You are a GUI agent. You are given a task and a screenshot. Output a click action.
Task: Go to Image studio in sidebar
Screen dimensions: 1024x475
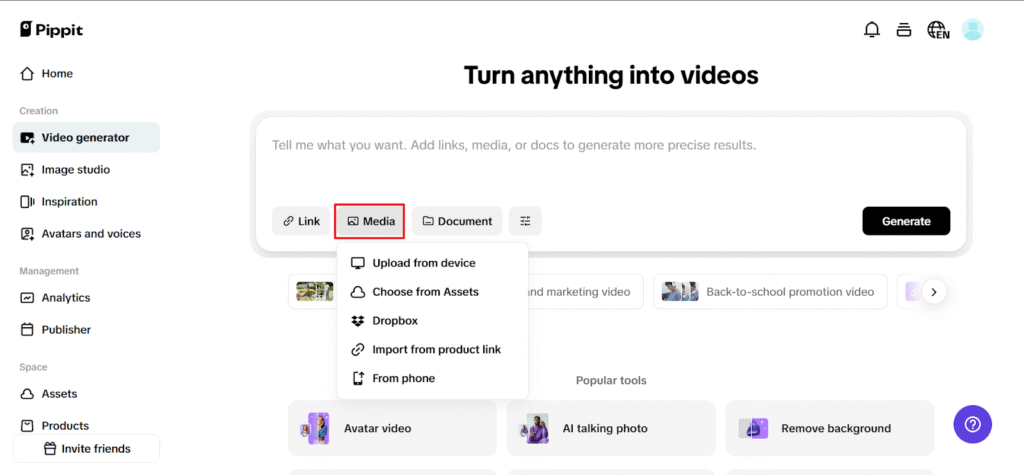click(x=75, y=170)
